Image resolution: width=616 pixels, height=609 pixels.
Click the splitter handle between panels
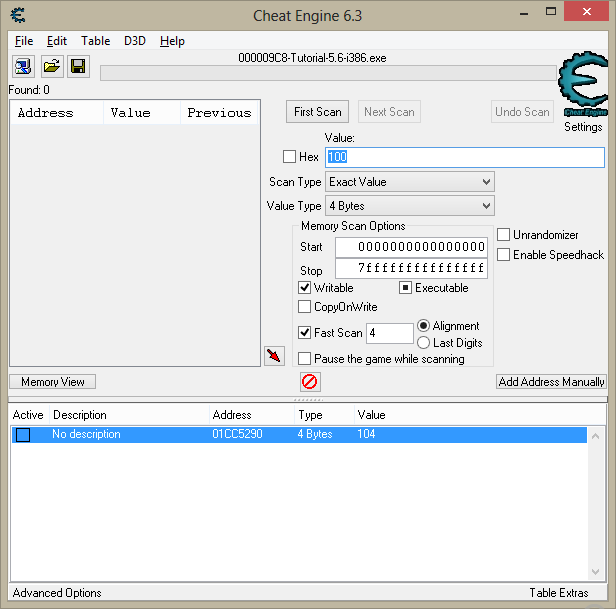click(x=308, y=399)
